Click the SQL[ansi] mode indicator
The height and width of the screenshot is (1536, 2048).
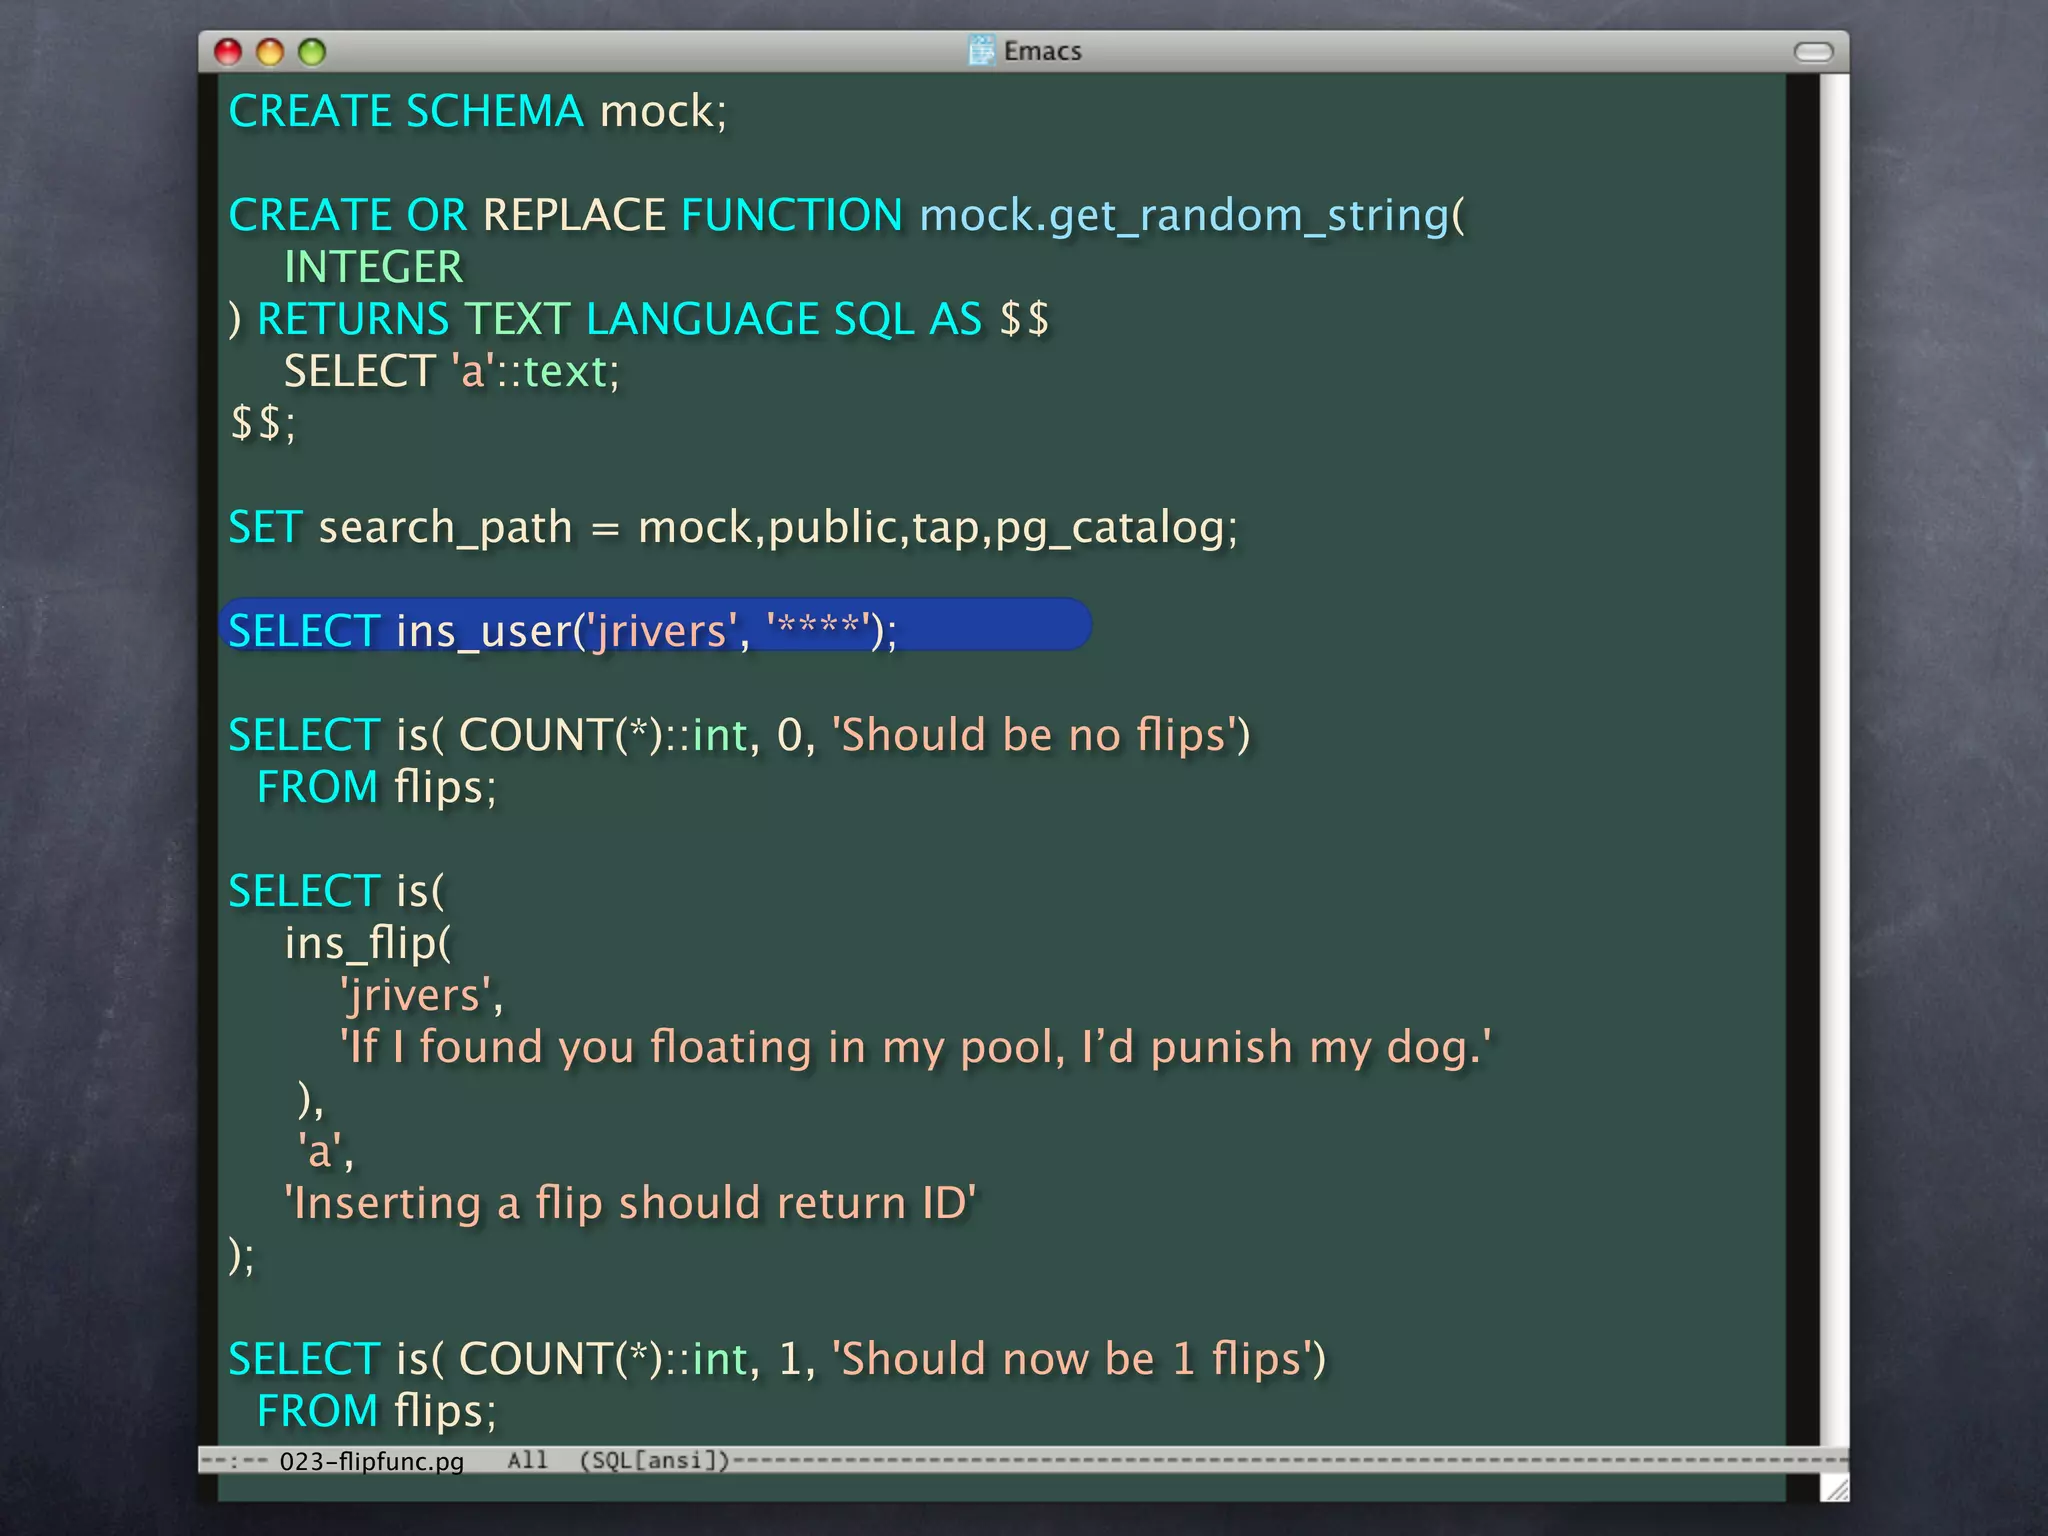(655, 1460)
